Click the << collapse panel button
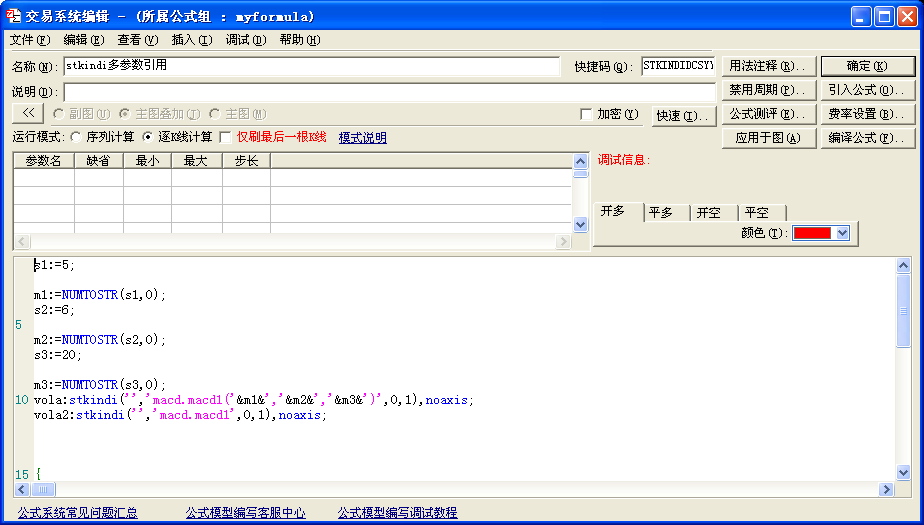 28,114
